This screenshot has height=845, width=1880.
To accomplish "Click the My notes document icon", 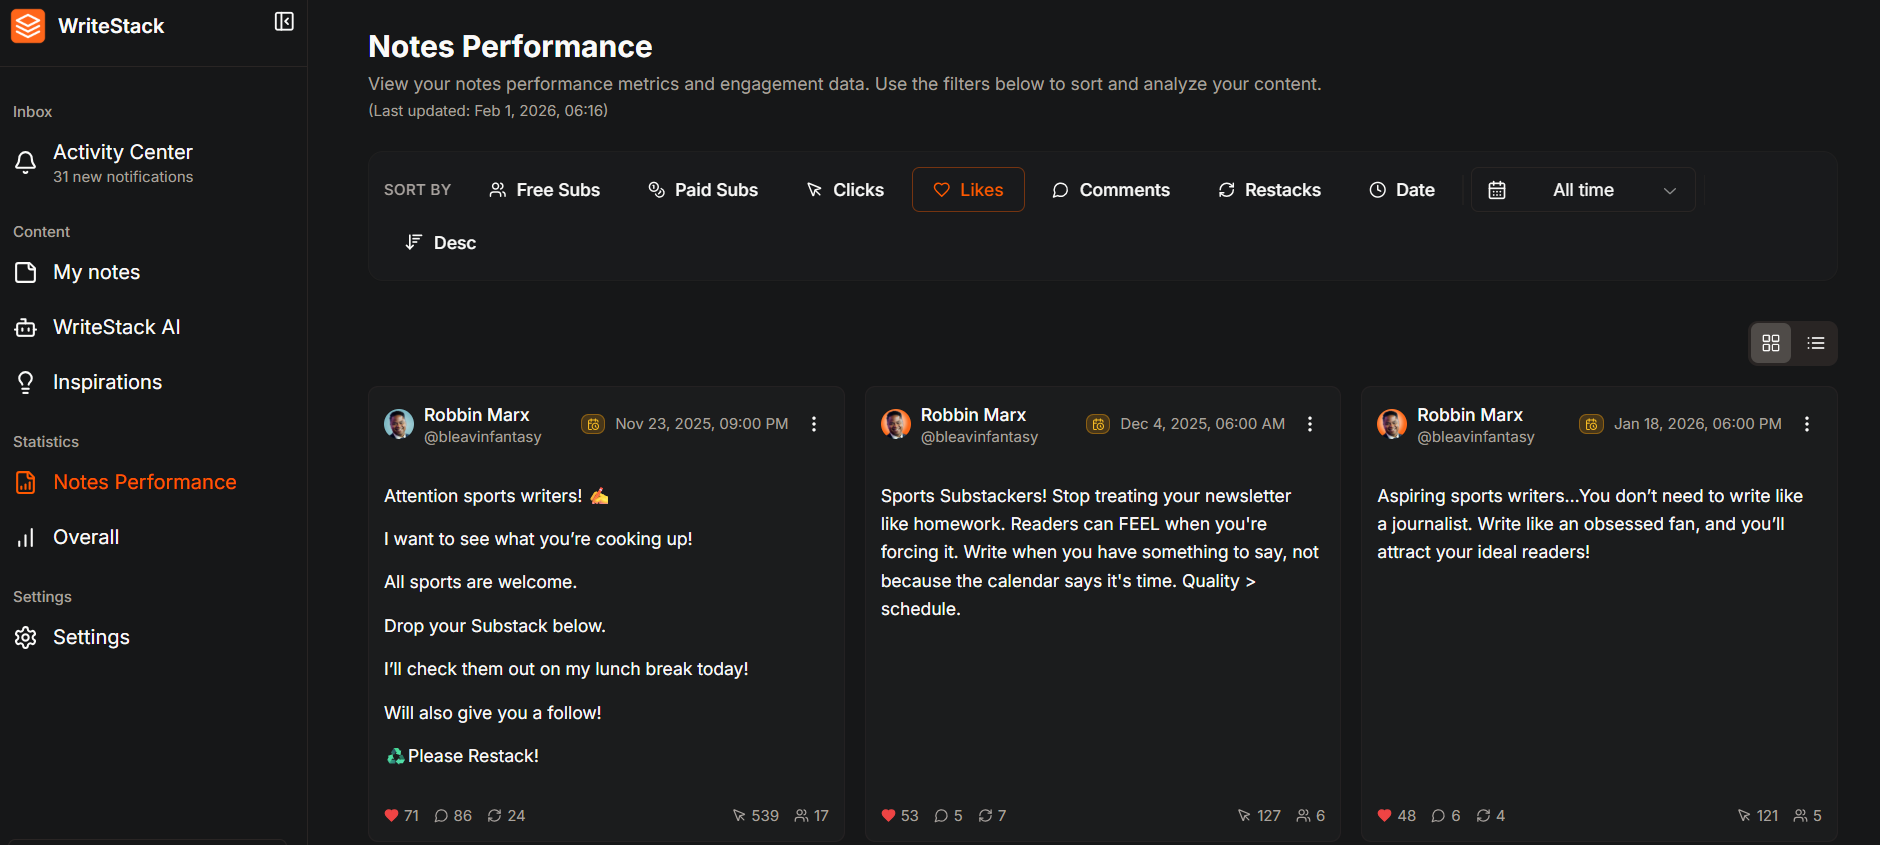I will click(26, 272).
